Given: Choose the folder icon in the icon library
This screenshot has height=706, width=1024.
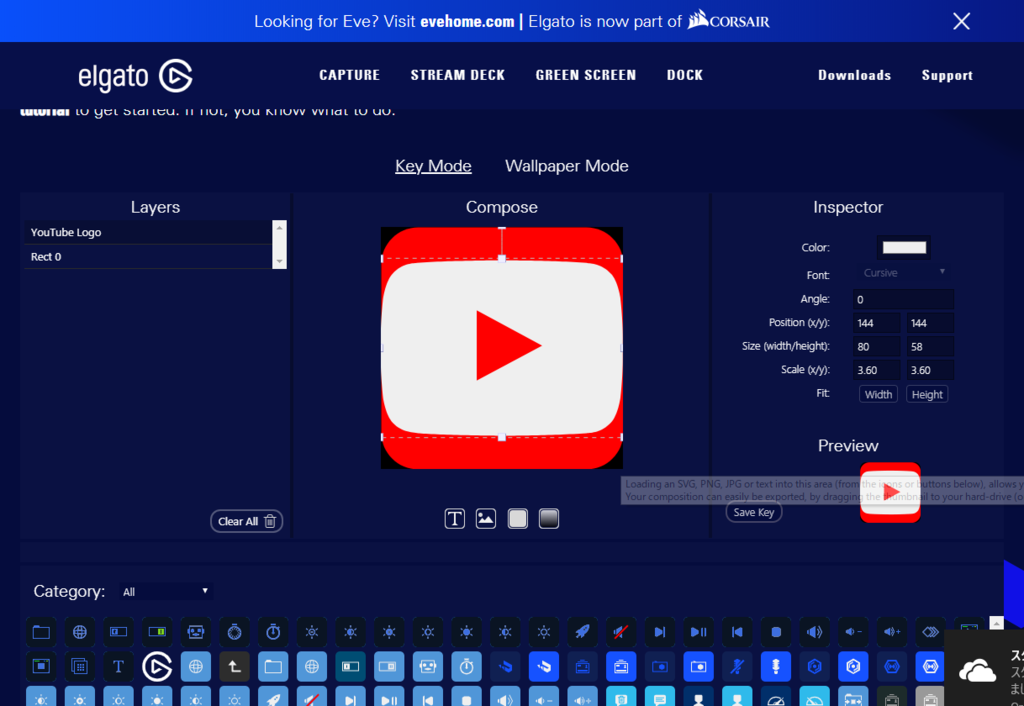Looking at the screenshot, I should click(x=40, y=632).
